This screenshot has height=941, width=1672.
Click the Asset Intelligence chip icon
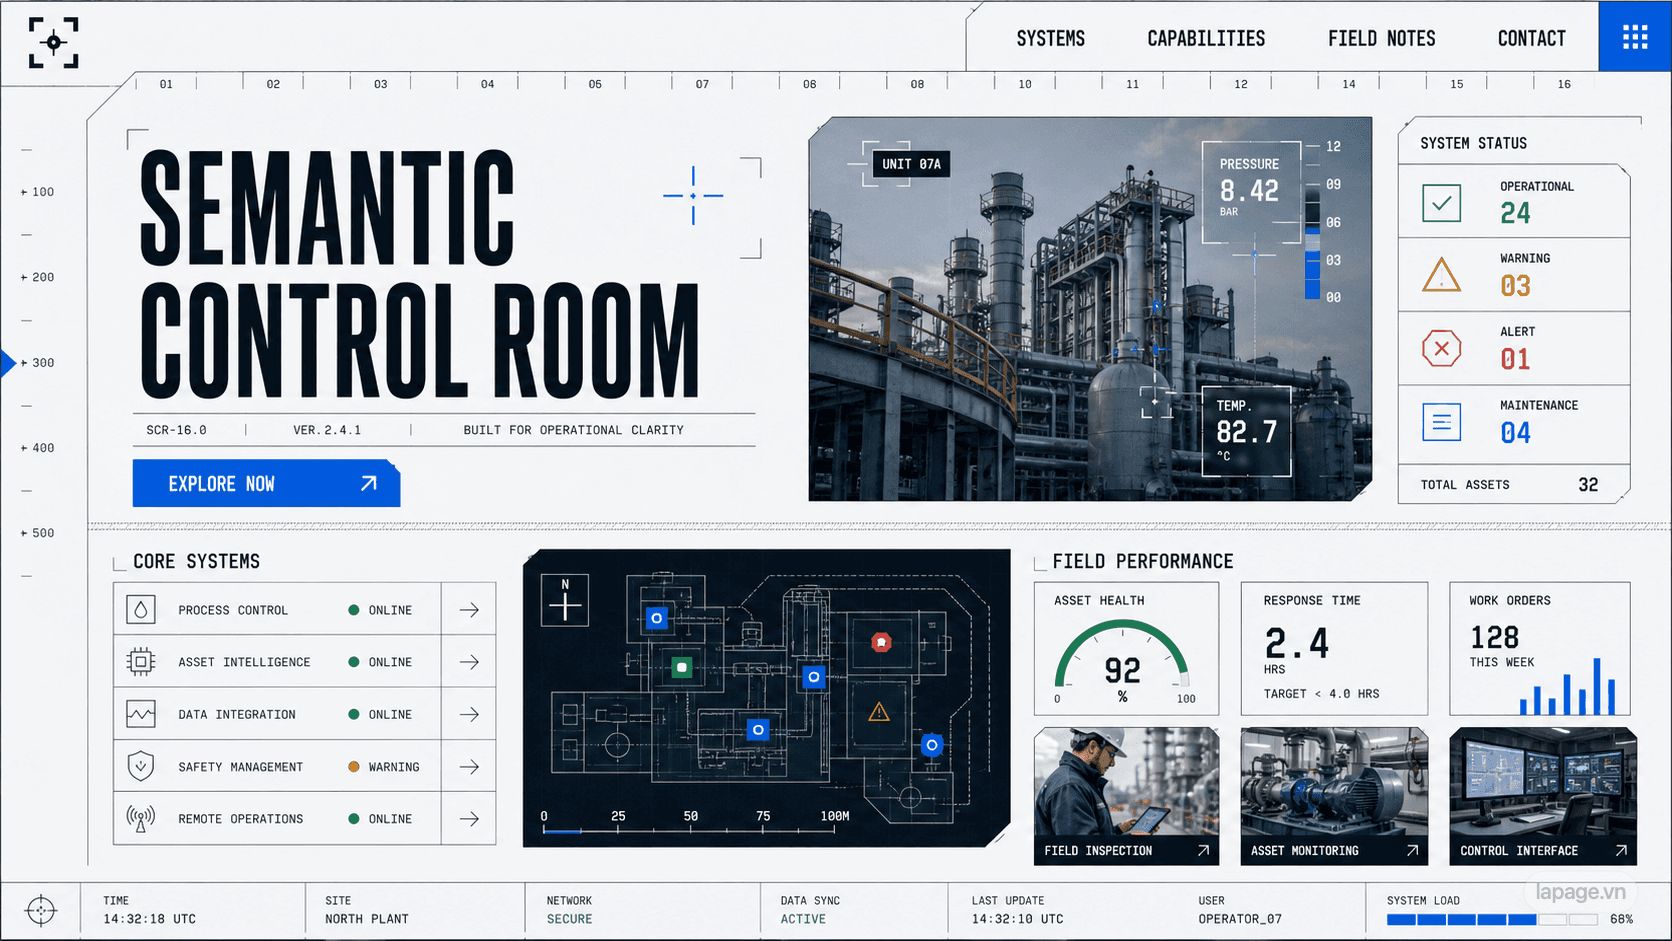coord(141,662)
